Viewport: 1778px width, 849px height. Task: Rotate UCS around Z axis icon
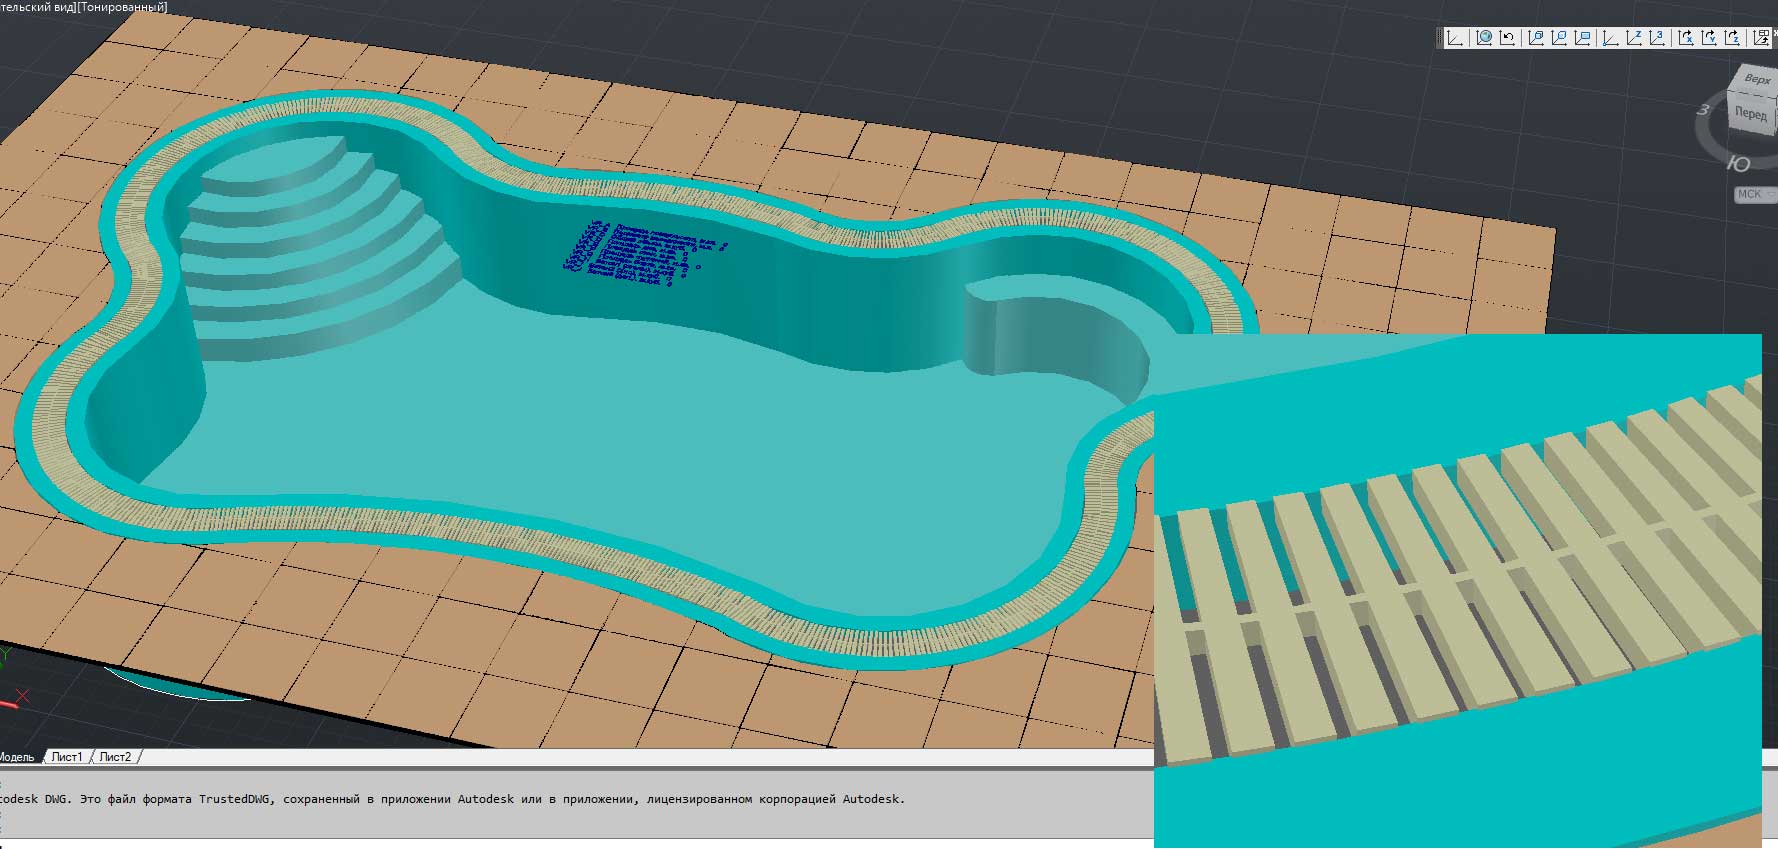pyautogui.click(x=1733, y=38)
